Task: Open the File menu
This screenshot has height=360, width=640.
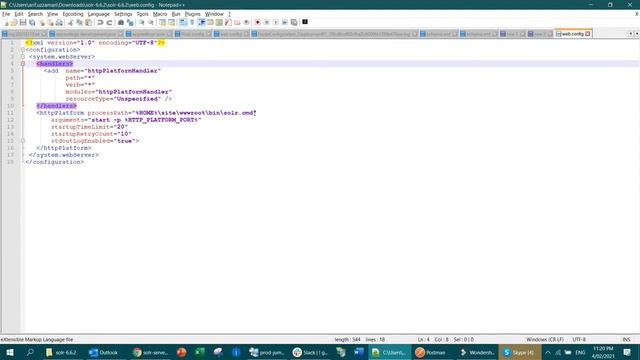Action: click(x=6, y=14)
